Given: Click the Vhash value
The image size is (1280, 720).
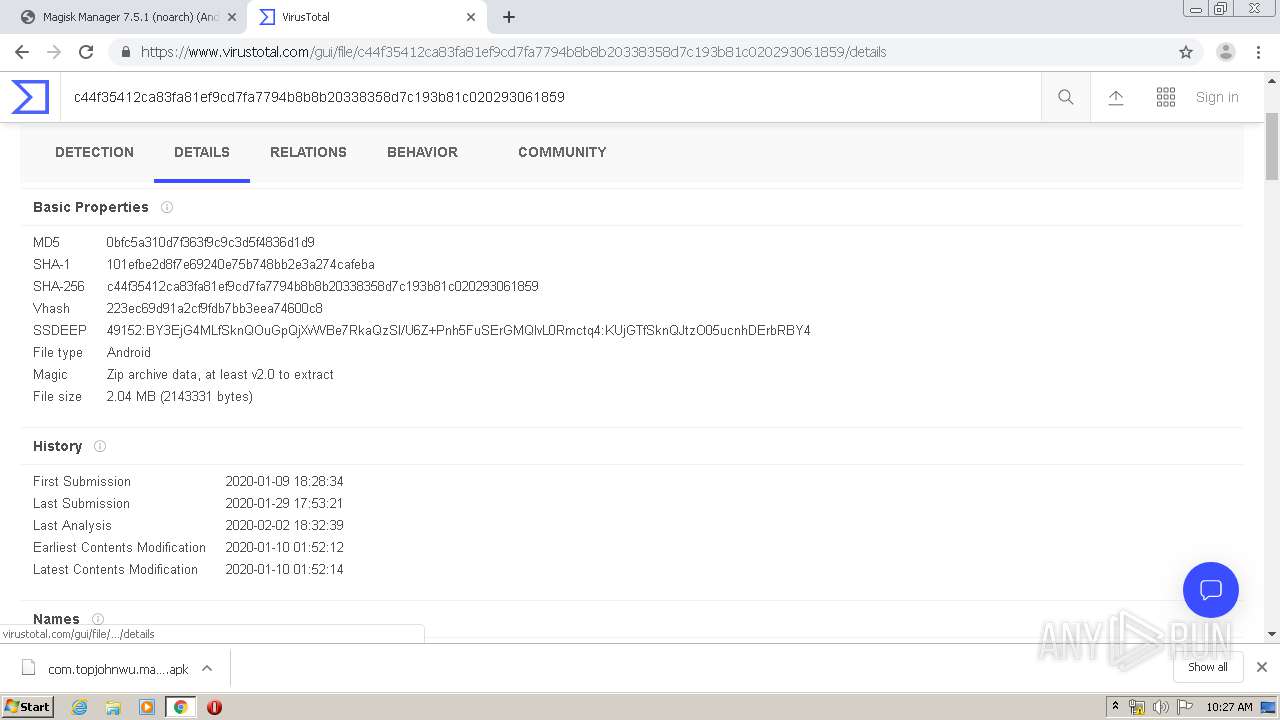Looking at the screenshot, I should (x=214, y=308).
